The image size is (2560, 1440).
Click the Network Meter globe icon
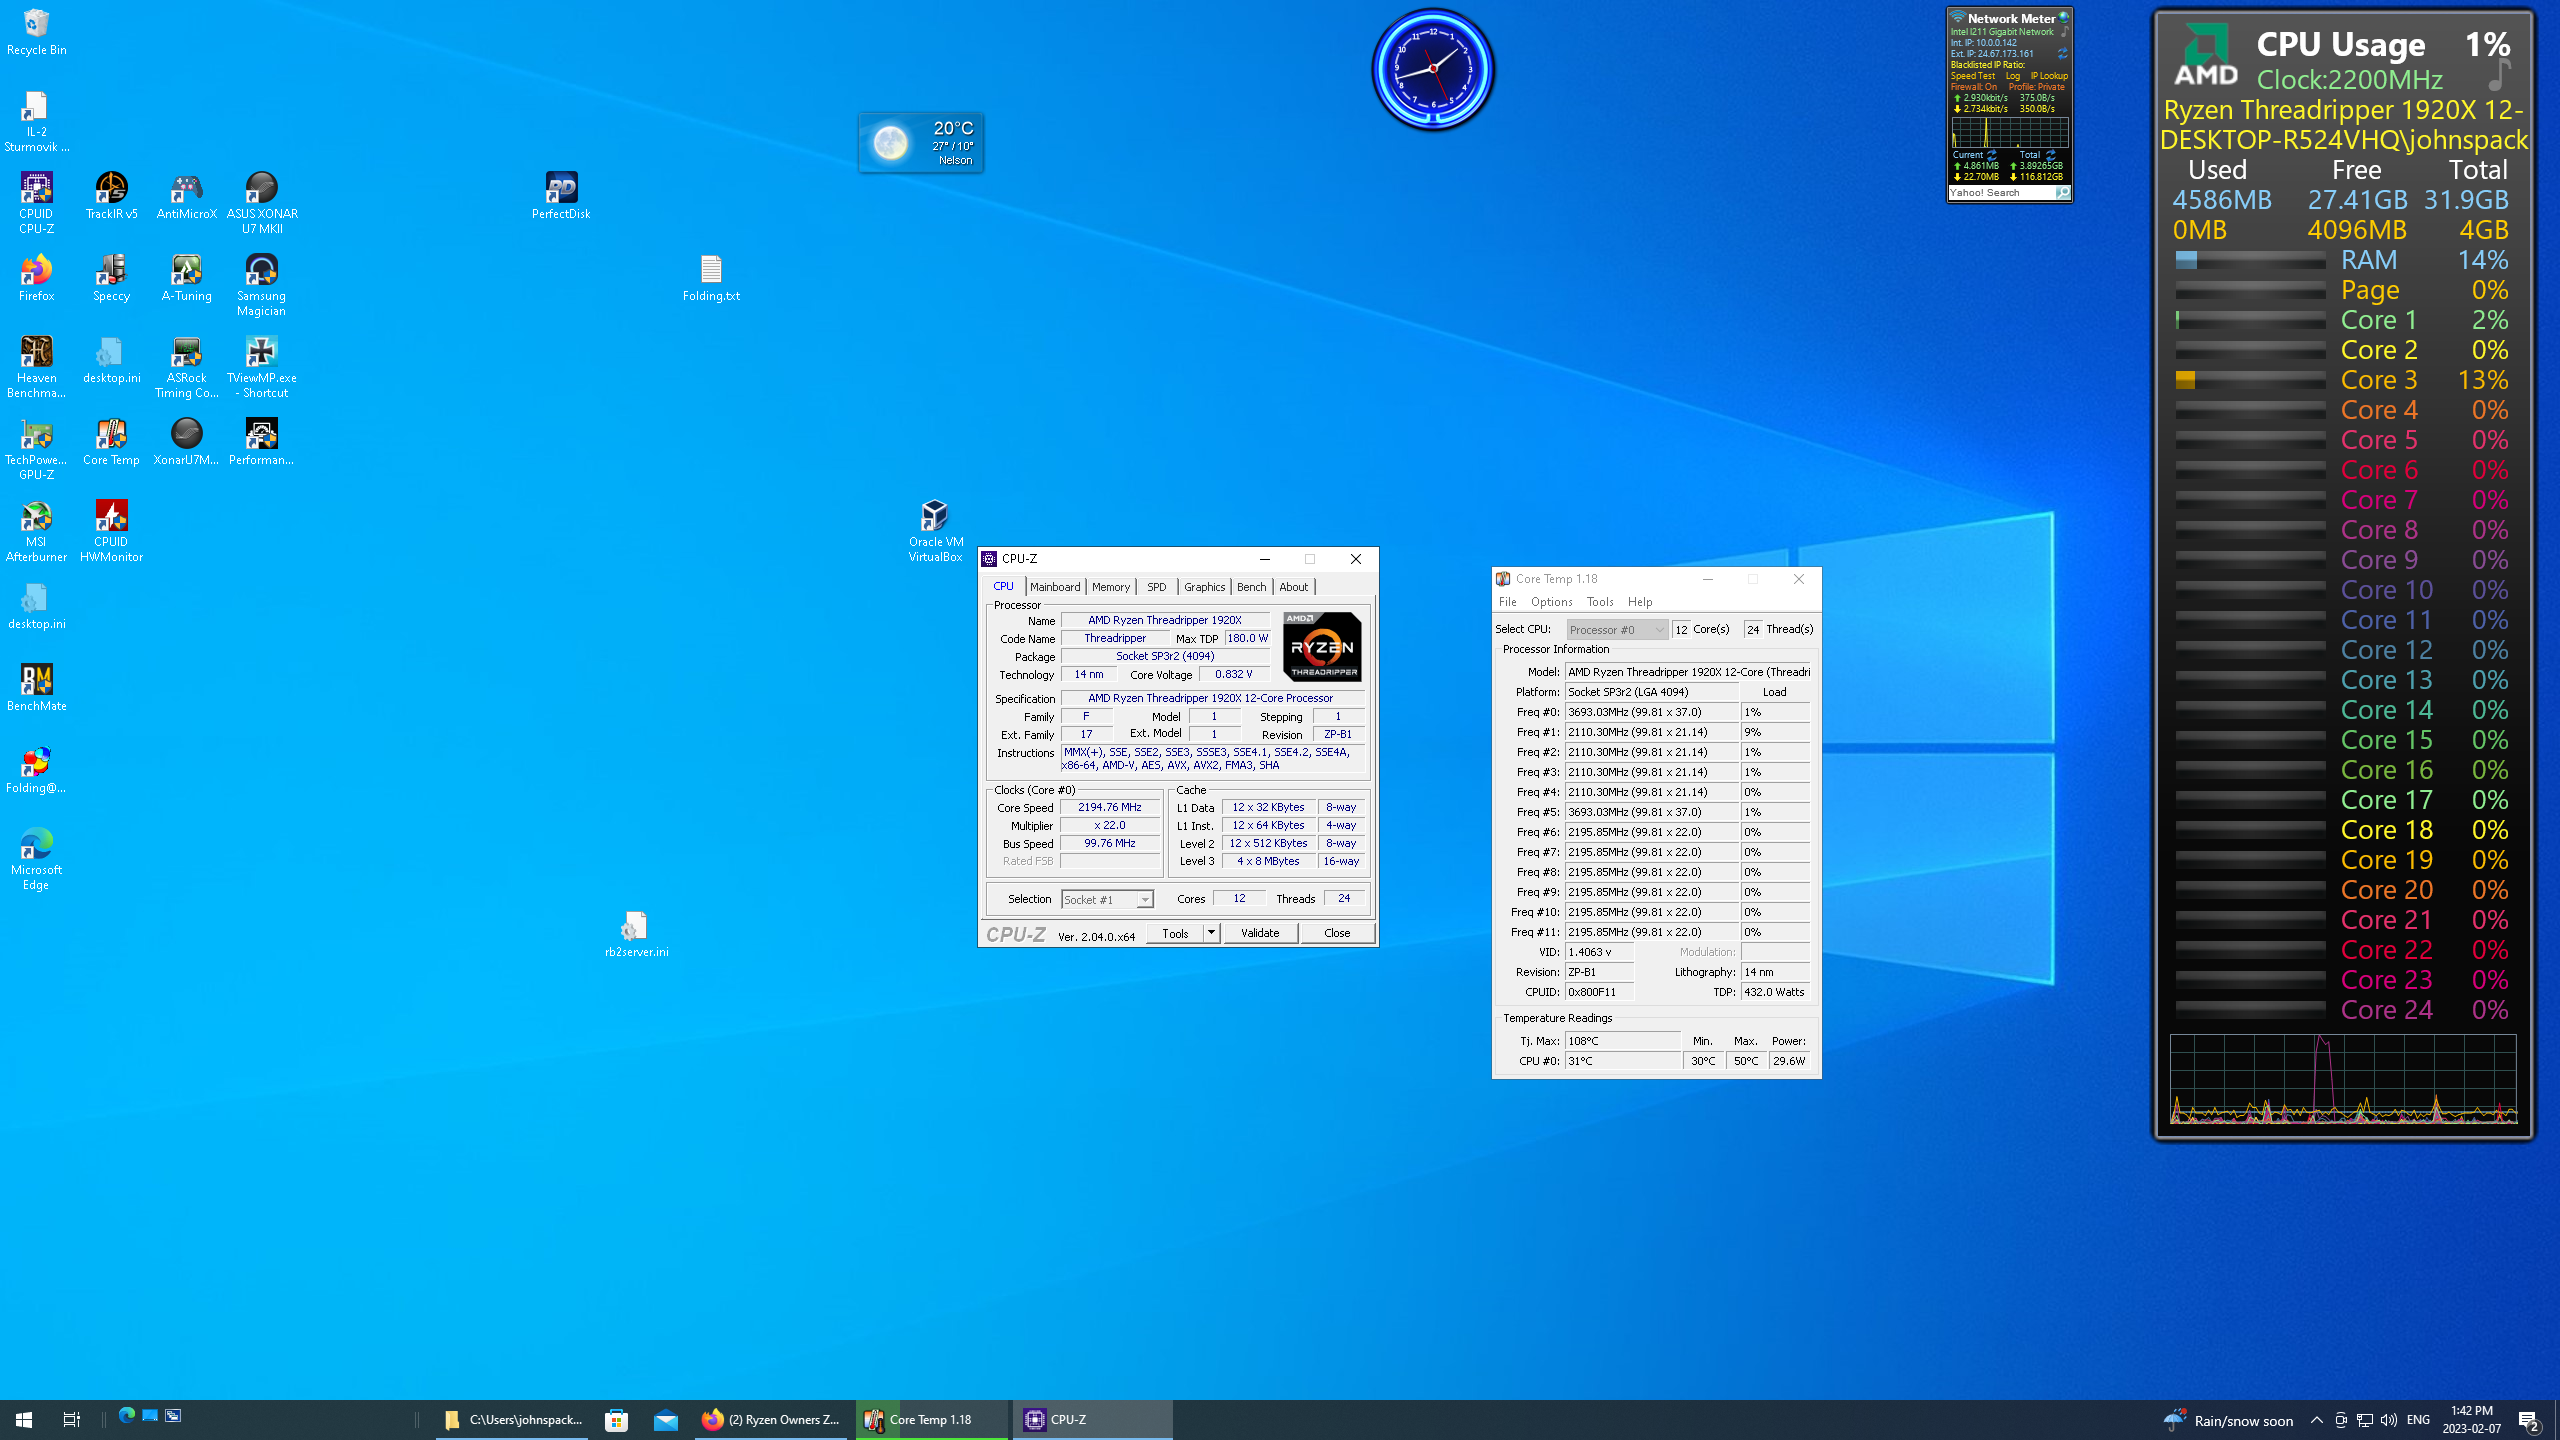coord(2063,18)
